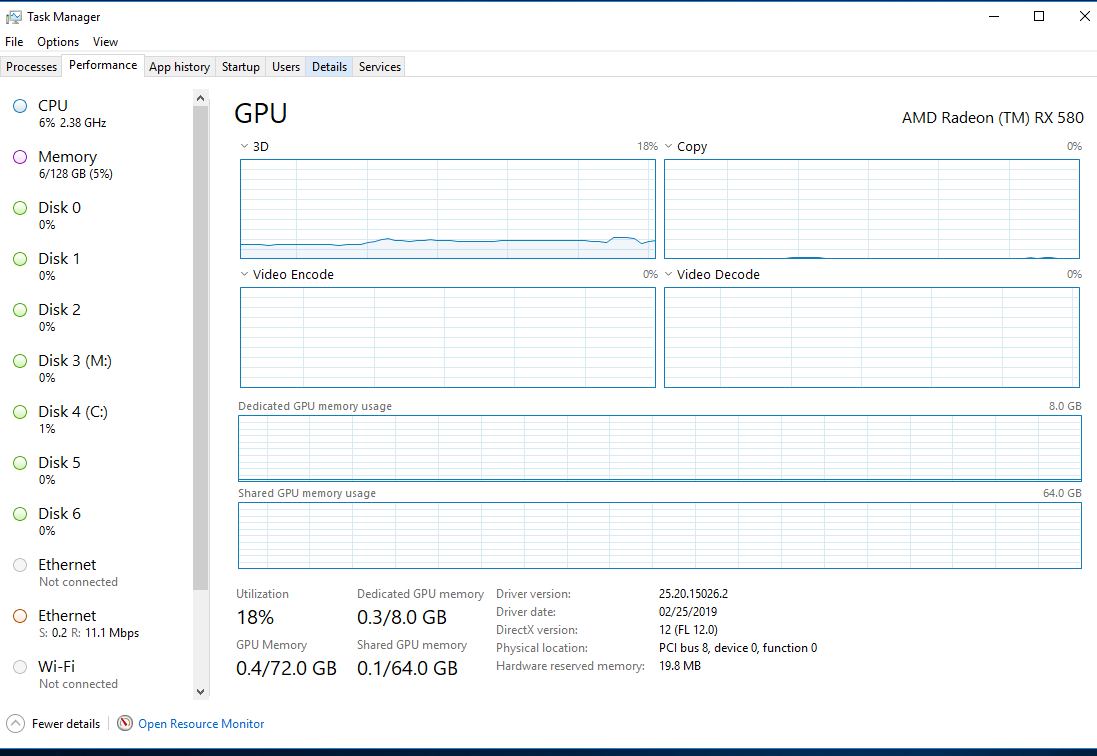Click the 0.1/64.0 GB shared memory value
Screen dimensions: 1097x756
407,669
